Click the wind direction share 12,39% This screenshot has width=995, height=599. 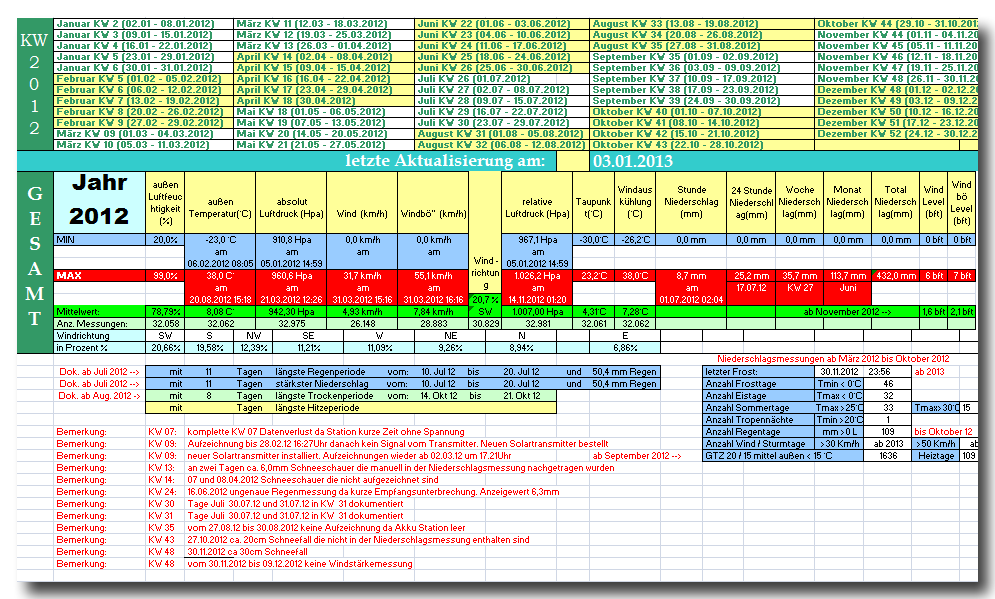[x=254, y=348]
